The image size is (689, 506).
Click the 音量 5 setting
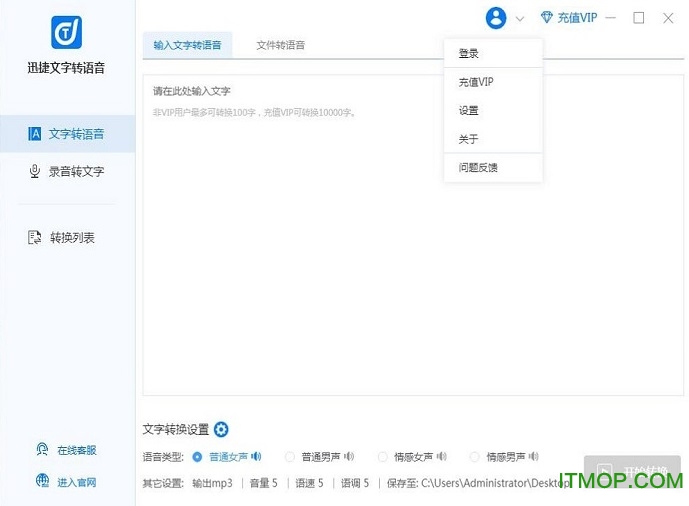point(264,483)
